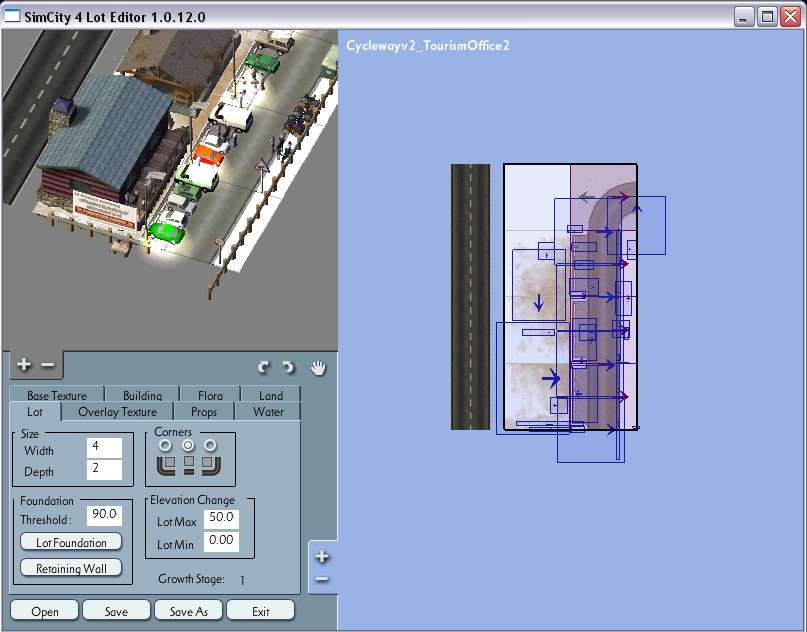Zoom in the 3D preview view
Image resolution: width=807 pixels, height=632 pixels.
click(x=24, y=364)
